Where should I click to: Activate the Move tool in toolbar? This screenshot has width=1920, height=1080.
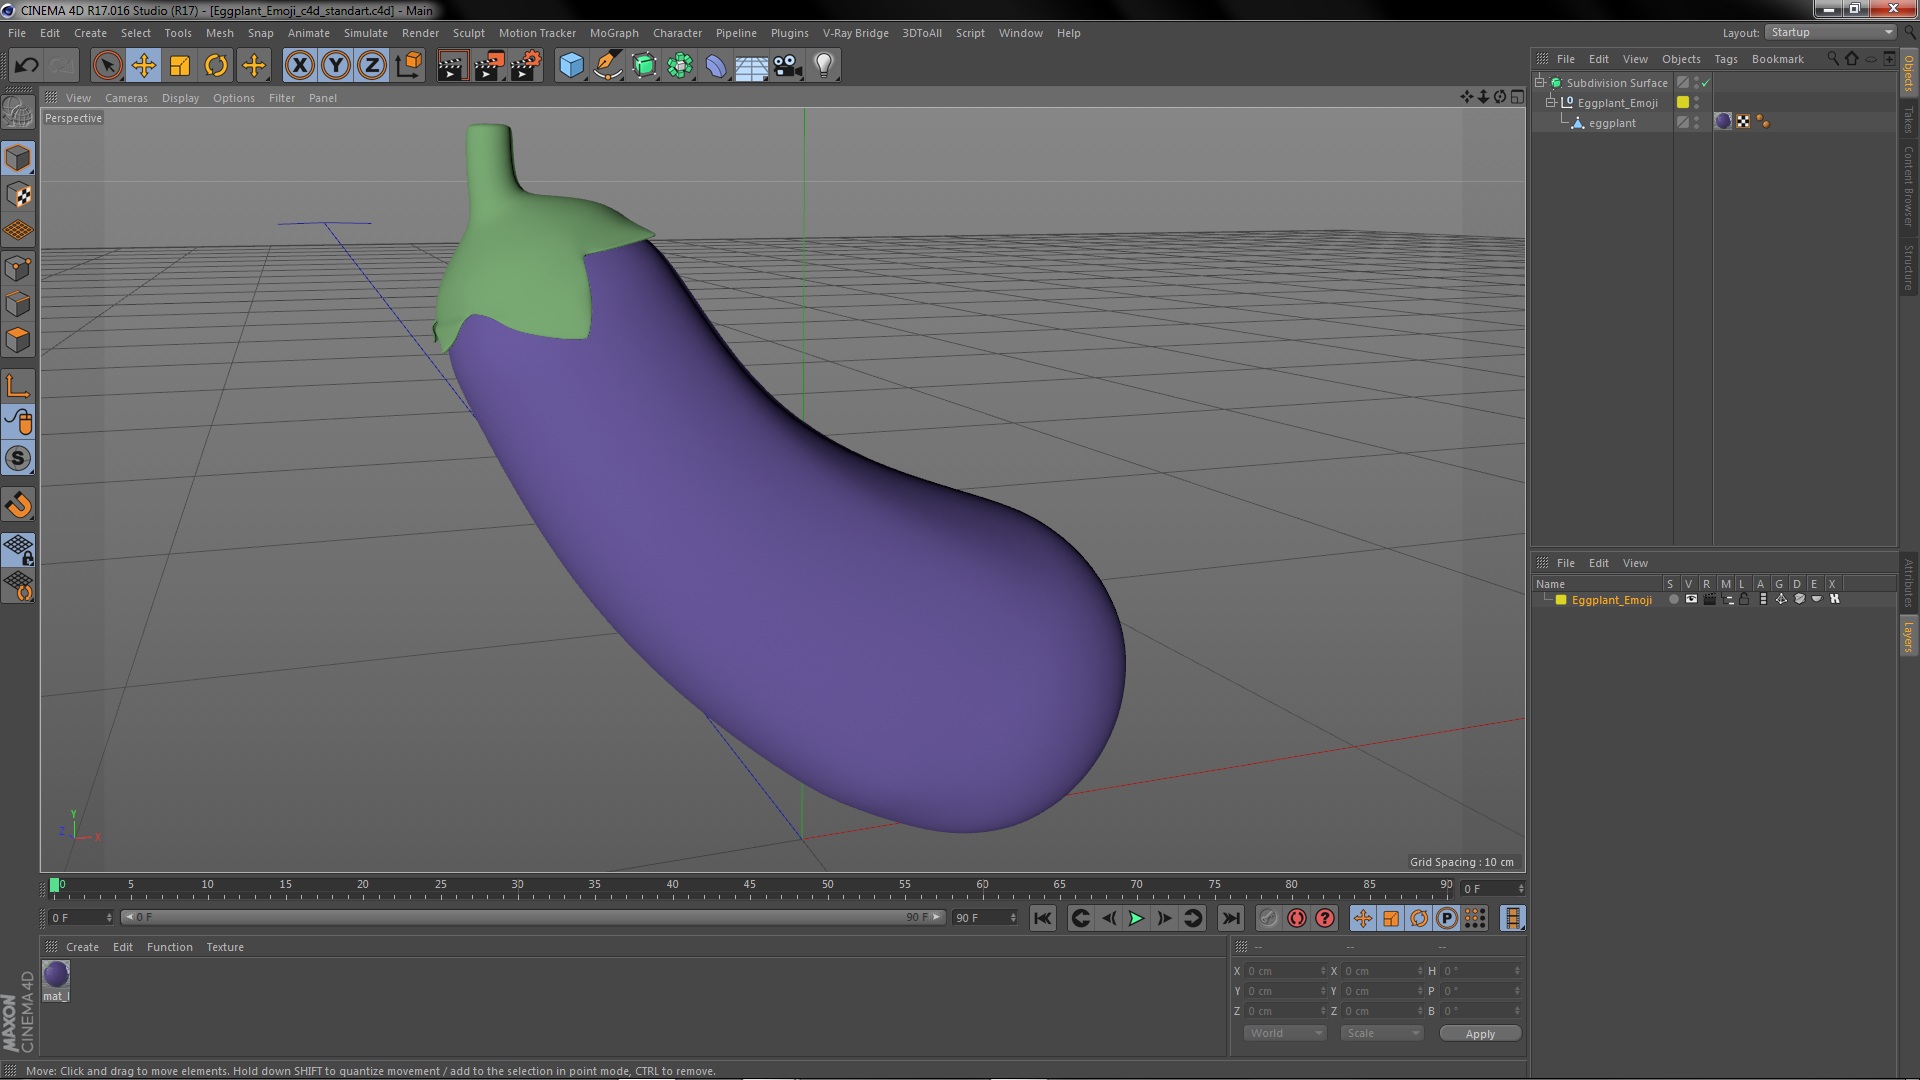144,66
